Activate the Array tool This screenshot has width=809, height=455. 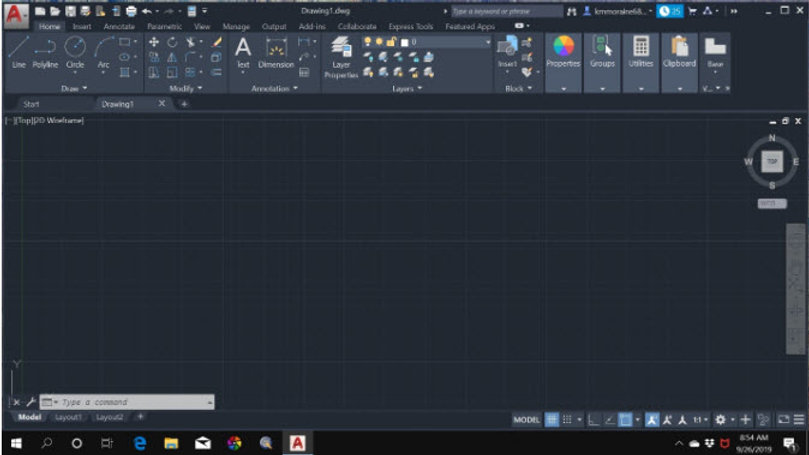point(190,72)
